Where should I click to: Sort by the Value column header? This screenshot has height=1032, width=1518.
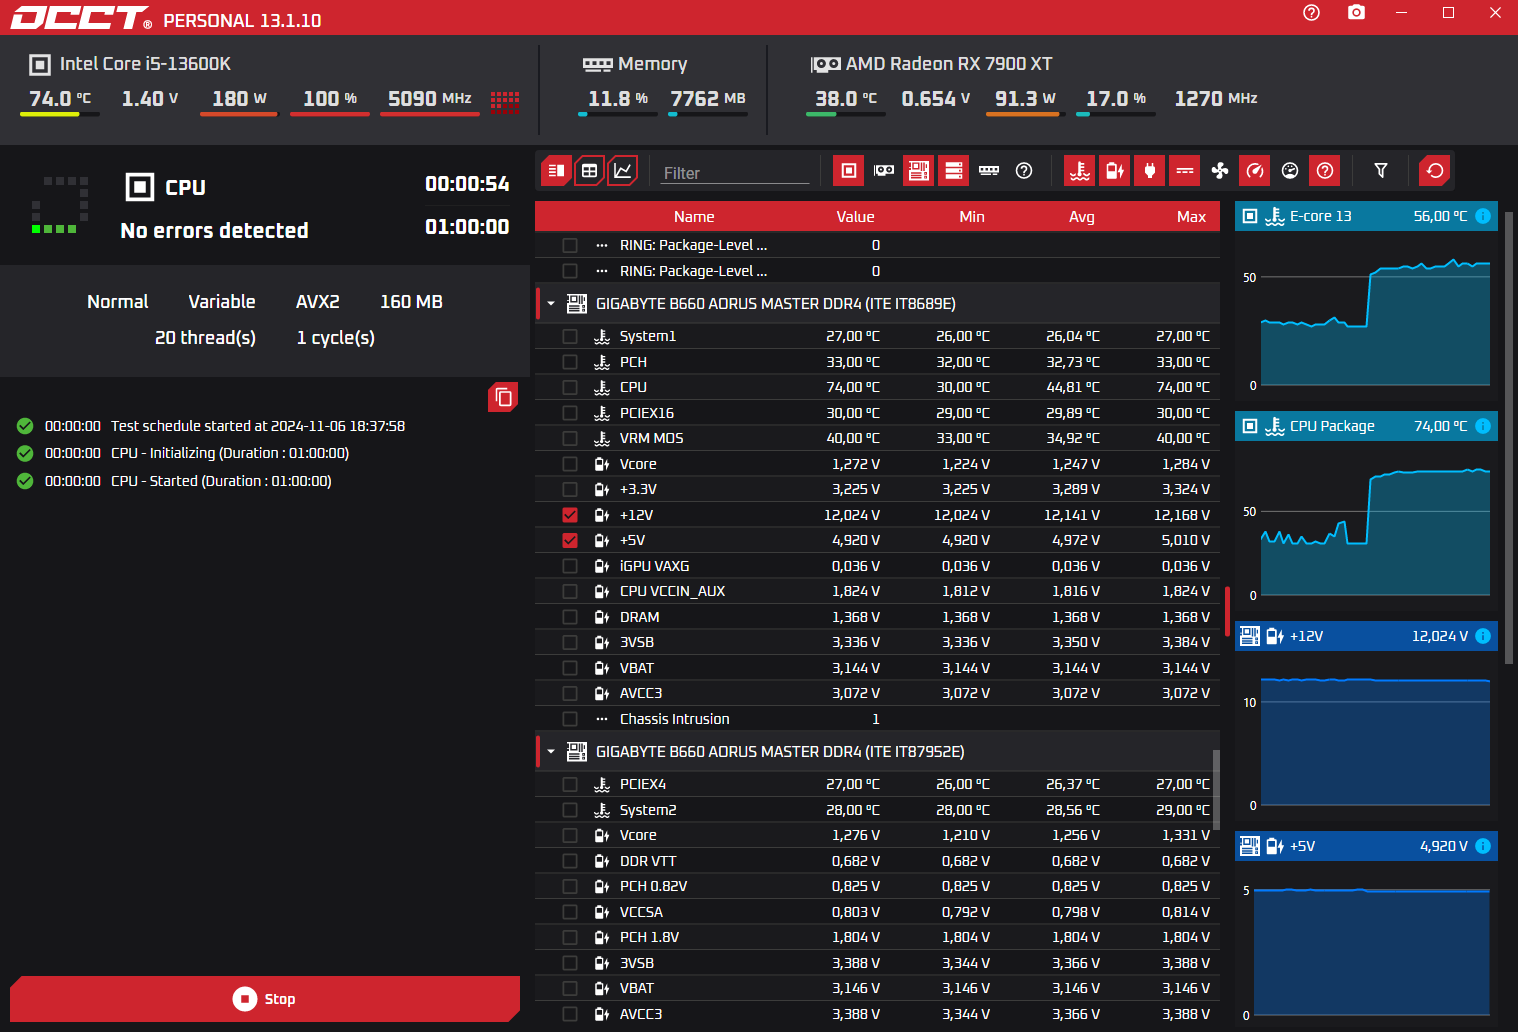tap(855, 217)
